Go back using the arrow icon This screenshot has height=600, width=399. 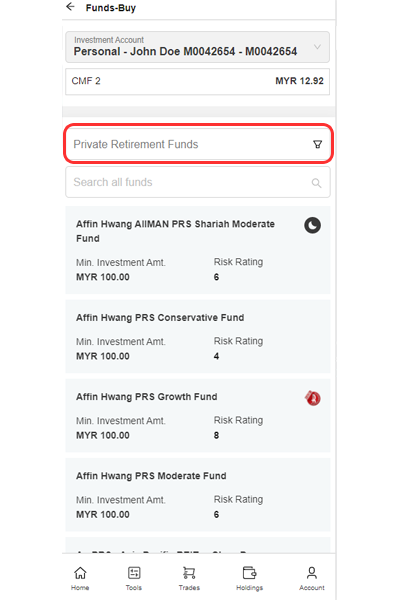click(70, 7)
